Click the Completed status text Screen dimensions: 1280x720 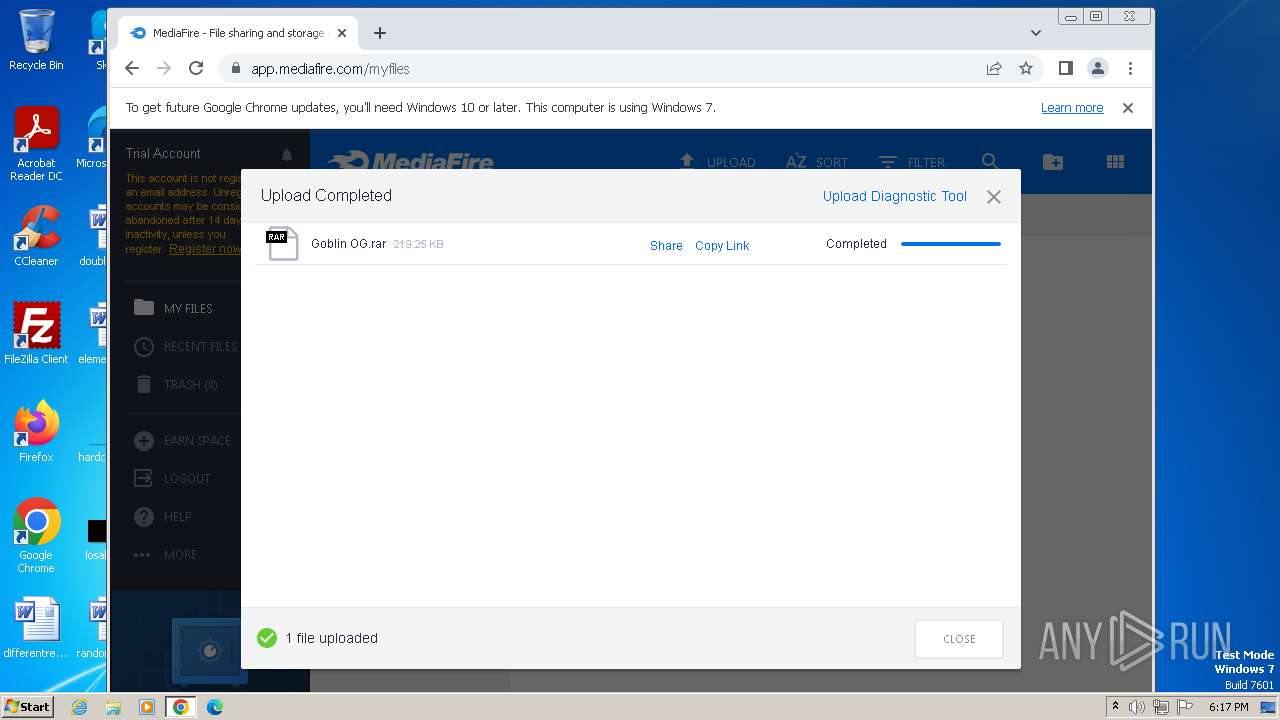pos(856,244)
